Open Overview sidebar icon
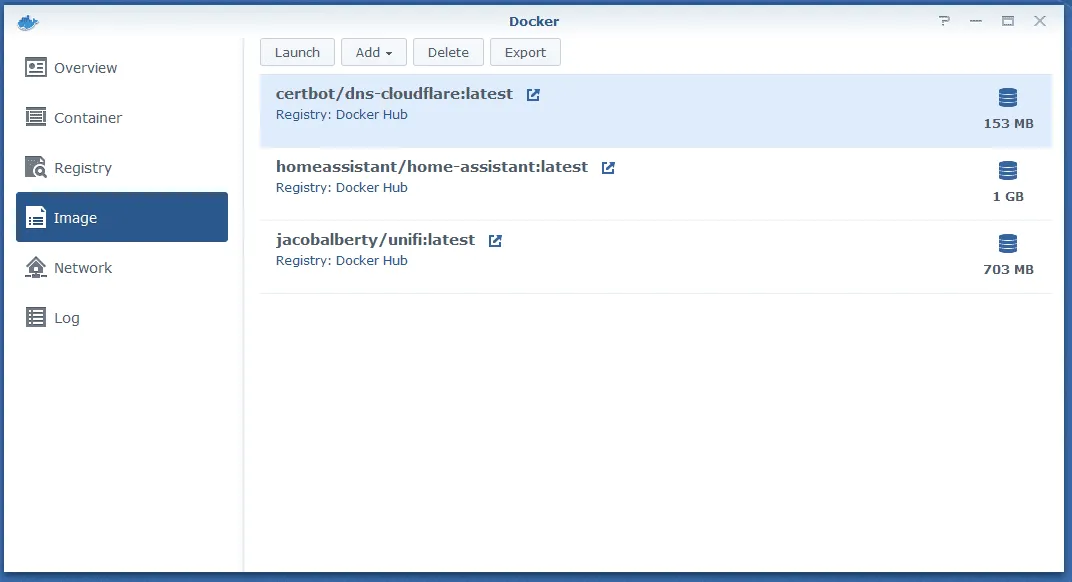 click(36, 67)
